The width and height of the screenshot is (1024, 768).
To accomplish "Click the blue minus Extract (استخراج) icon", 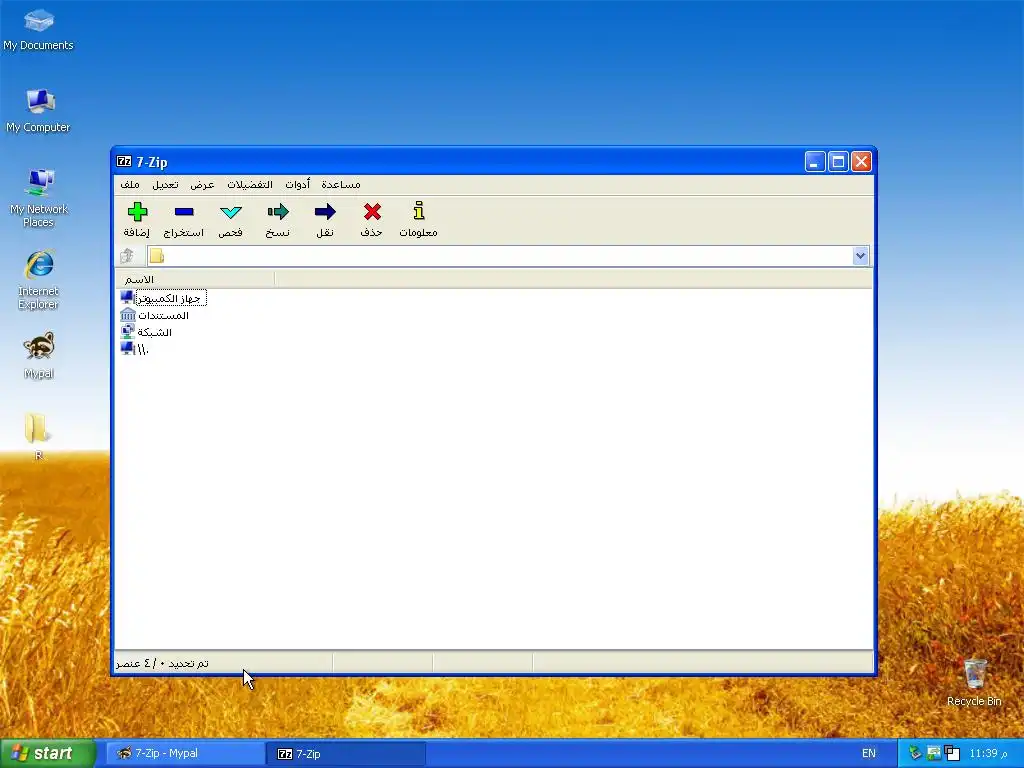I will click(x=184, y=212).
